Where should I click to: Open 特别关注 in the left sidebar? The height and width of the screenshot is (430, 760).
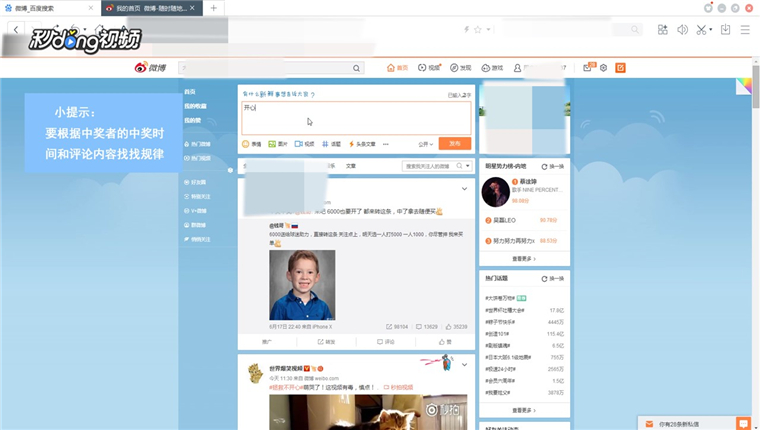pos(197,196)
